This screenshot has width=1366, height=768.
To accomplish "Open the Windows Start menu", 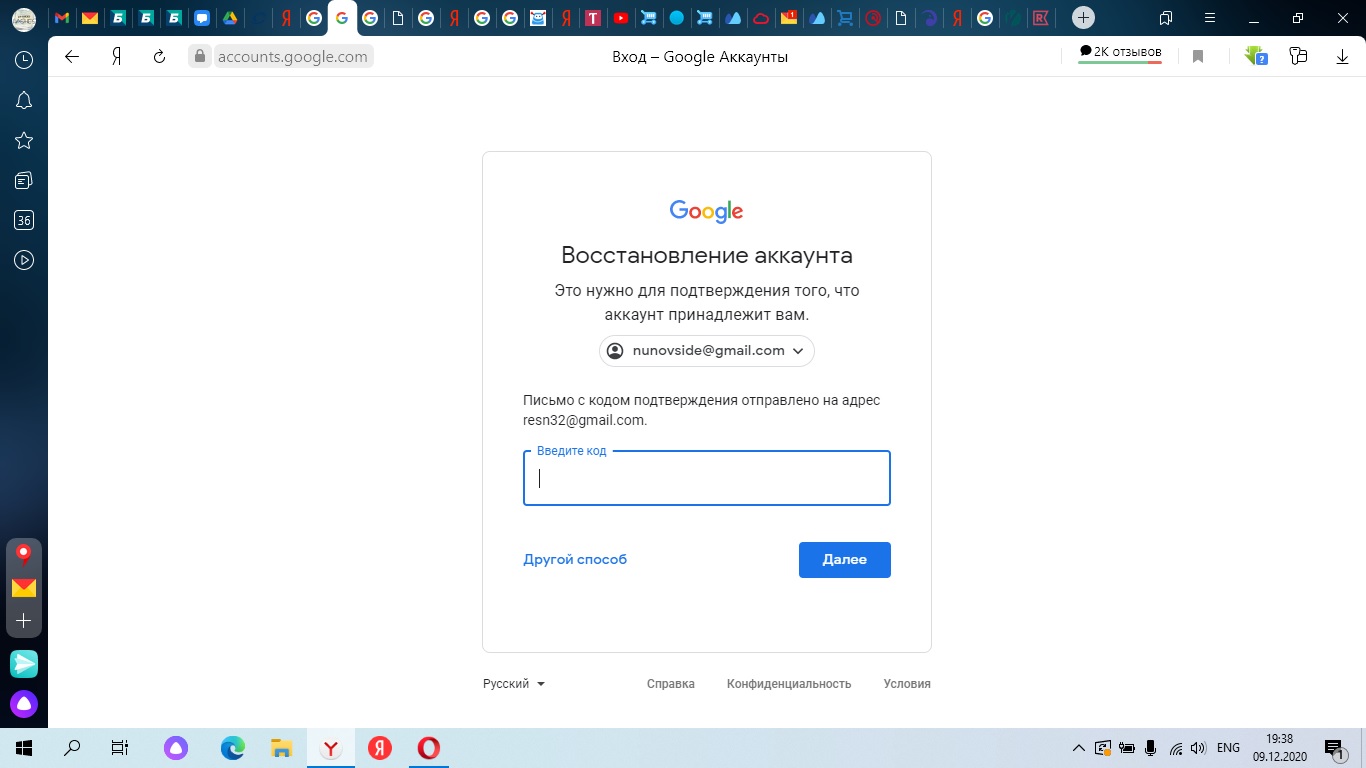I will 24,748.
